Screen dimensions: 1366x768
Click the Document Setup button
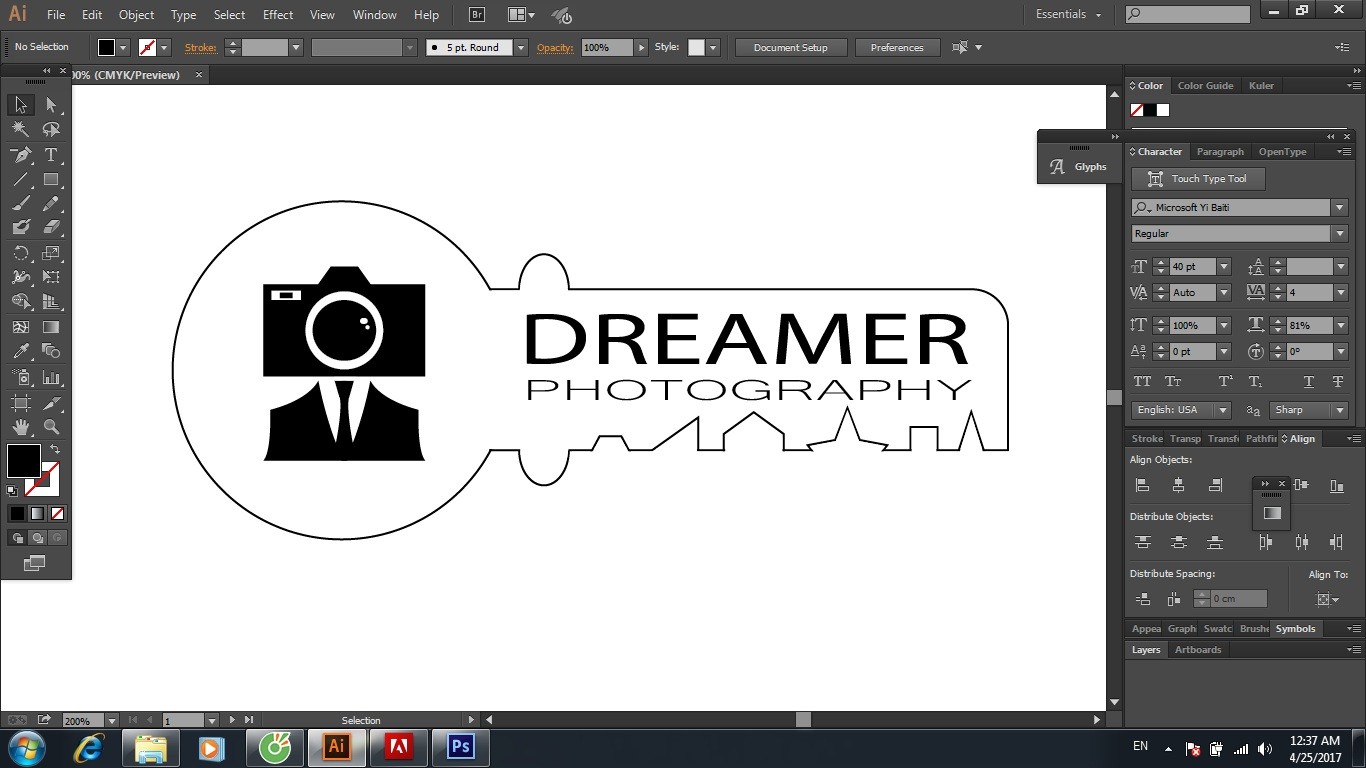[791, 47]
